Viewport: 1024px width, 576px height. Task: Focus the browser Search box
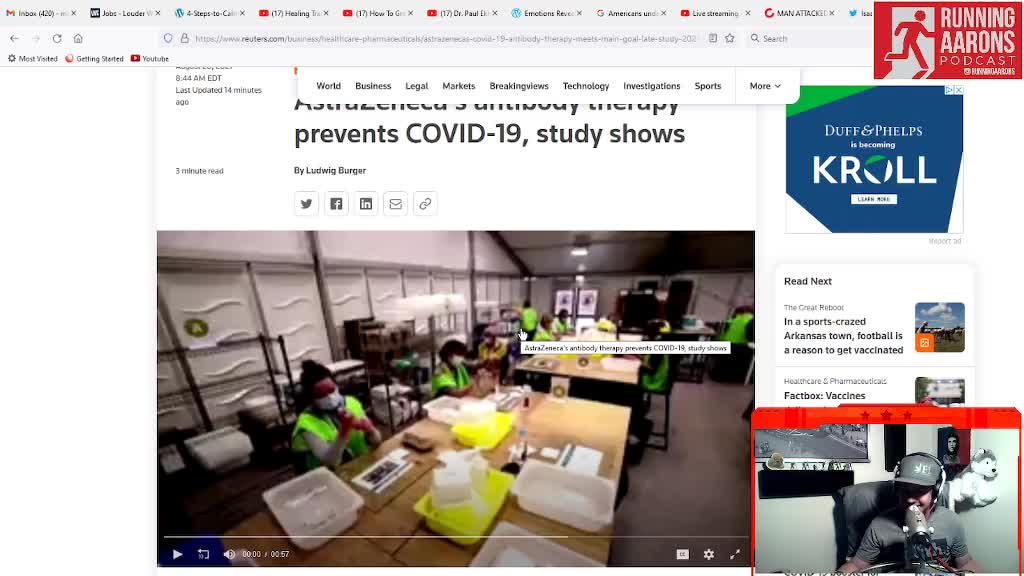click(810, 39)
